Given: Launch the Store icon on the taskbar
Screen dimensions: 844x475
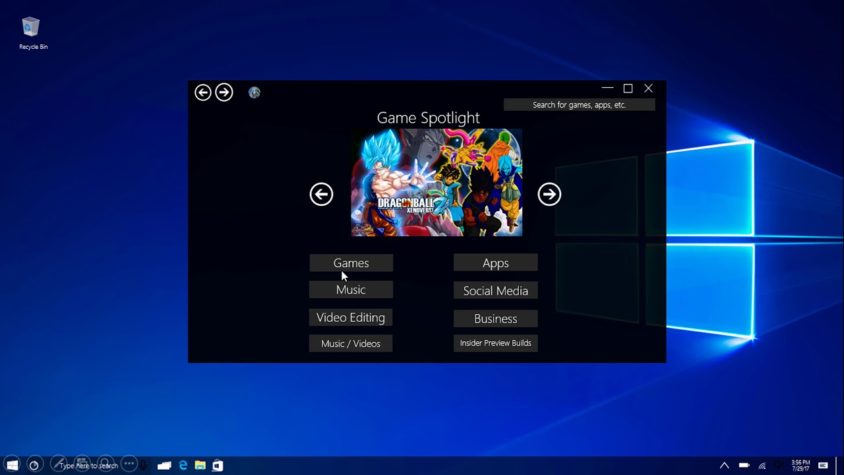Looking at the screenshot, I should pos(217,465).
